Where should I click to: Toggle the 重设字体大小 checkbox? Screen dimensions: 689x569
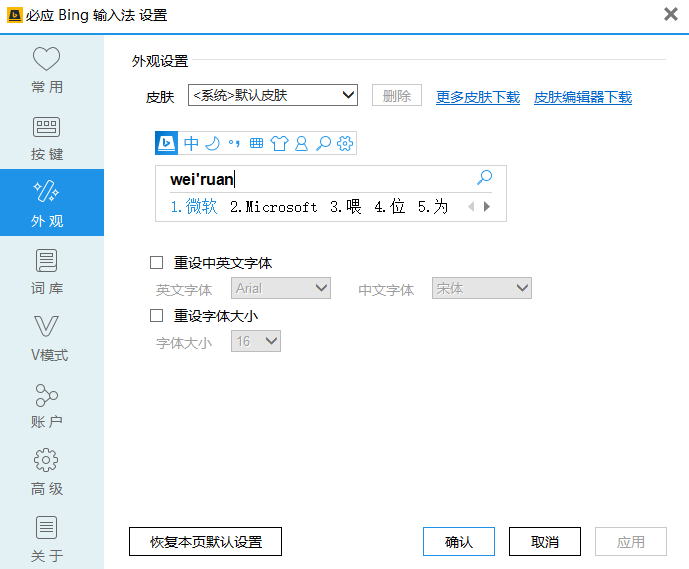(x=156, y=316)
